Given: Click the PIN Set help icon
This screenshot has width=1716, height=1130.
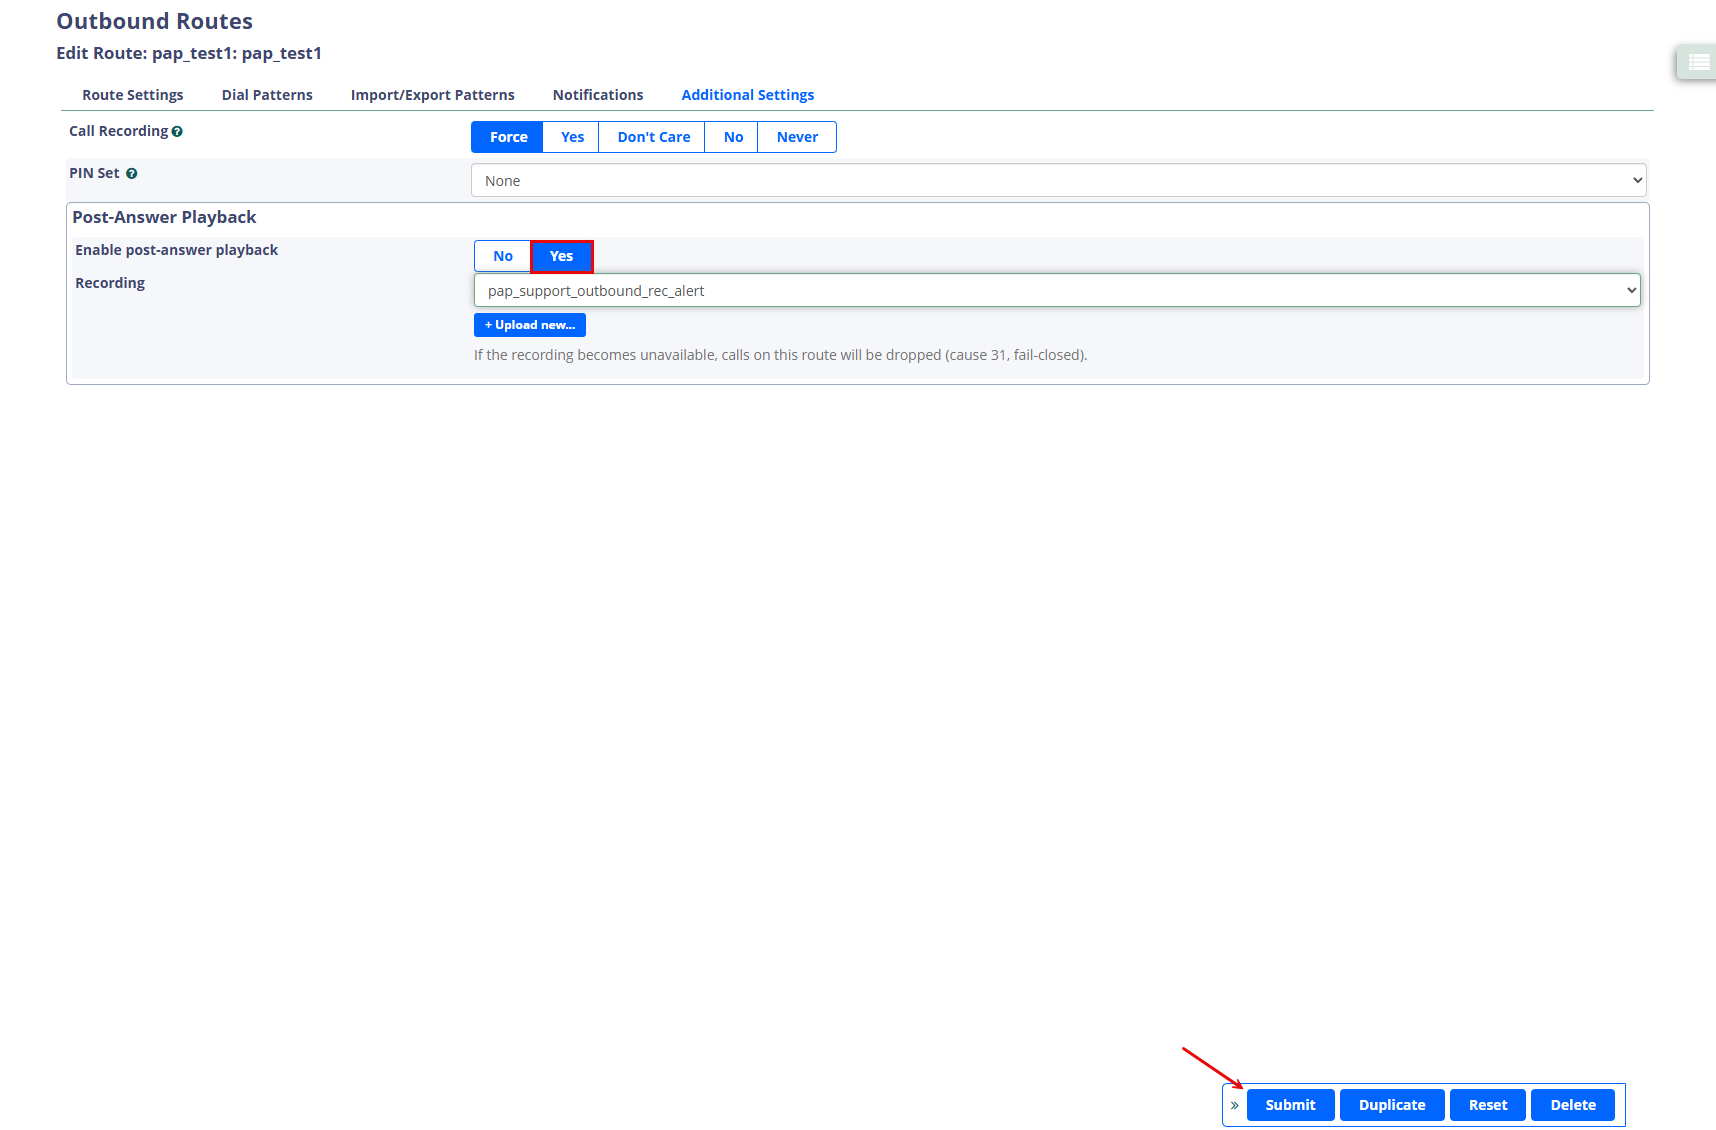Looking at the screenshot, I should click(131, 174).
